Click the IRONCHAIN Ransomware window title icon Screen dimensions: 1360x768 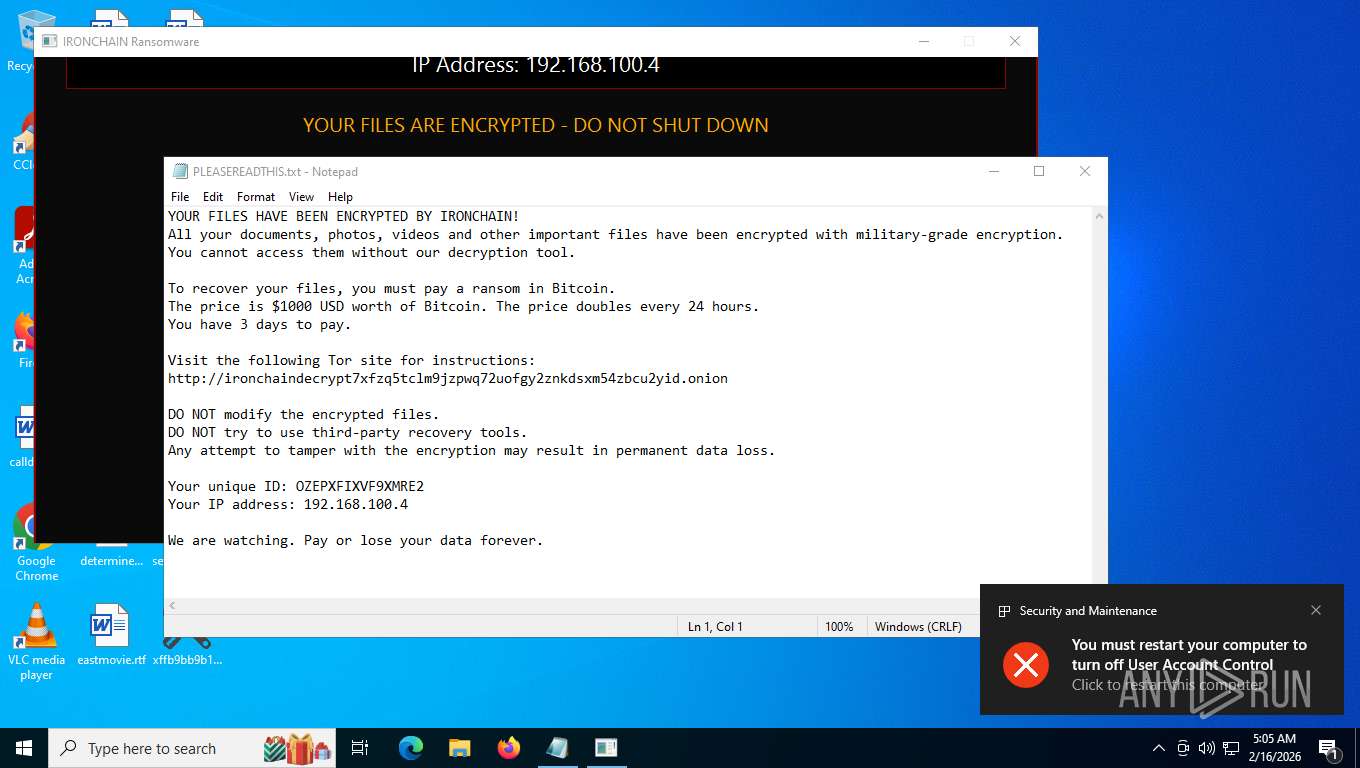(50, 42)
